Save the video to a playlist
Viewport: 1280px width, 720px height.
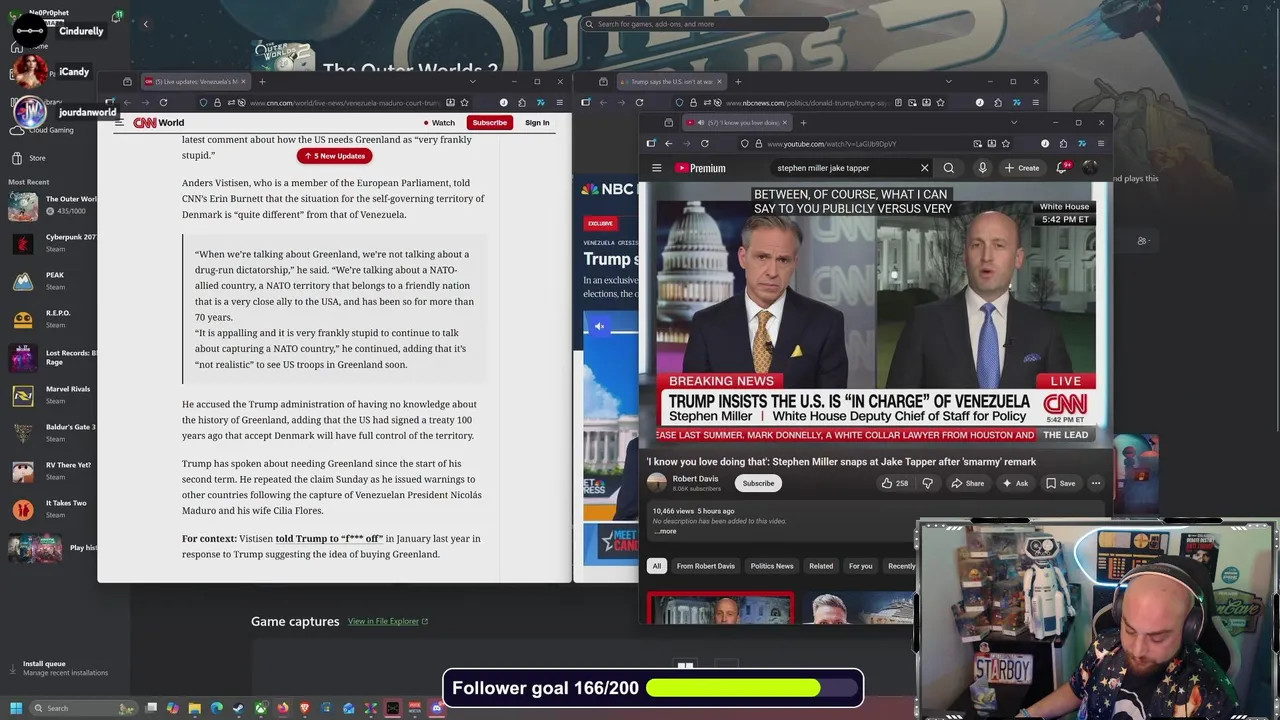1061,483
